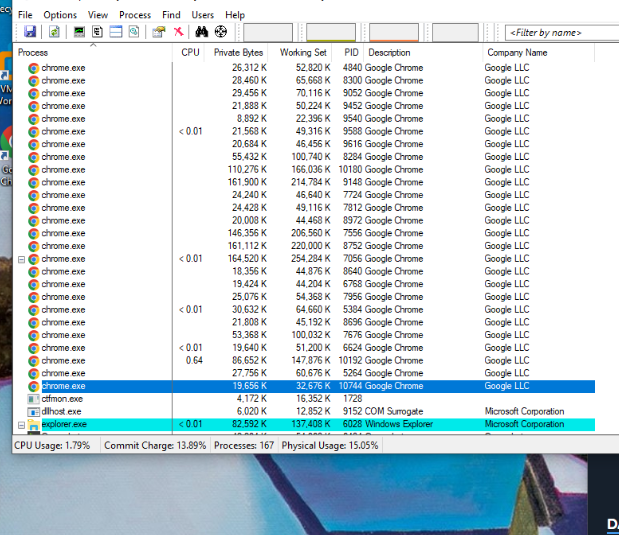The image size is (619, 535).
Task: Open the File menu
Action: pos(25,15)
